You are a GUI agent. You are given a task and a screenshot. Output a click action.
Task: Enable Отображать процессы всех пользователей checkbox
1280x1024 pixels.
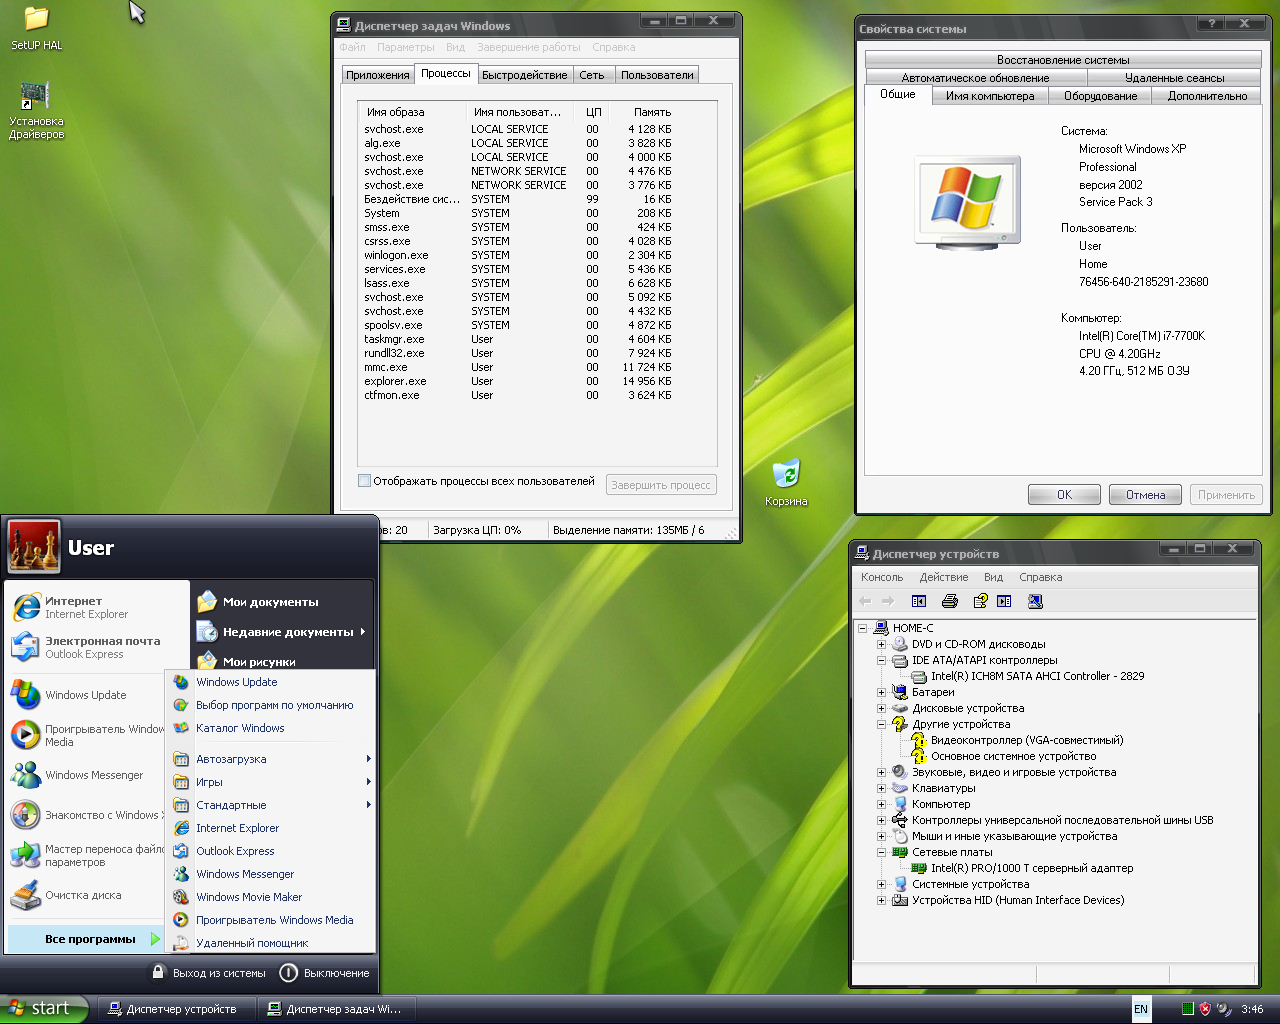click(364, 481)
